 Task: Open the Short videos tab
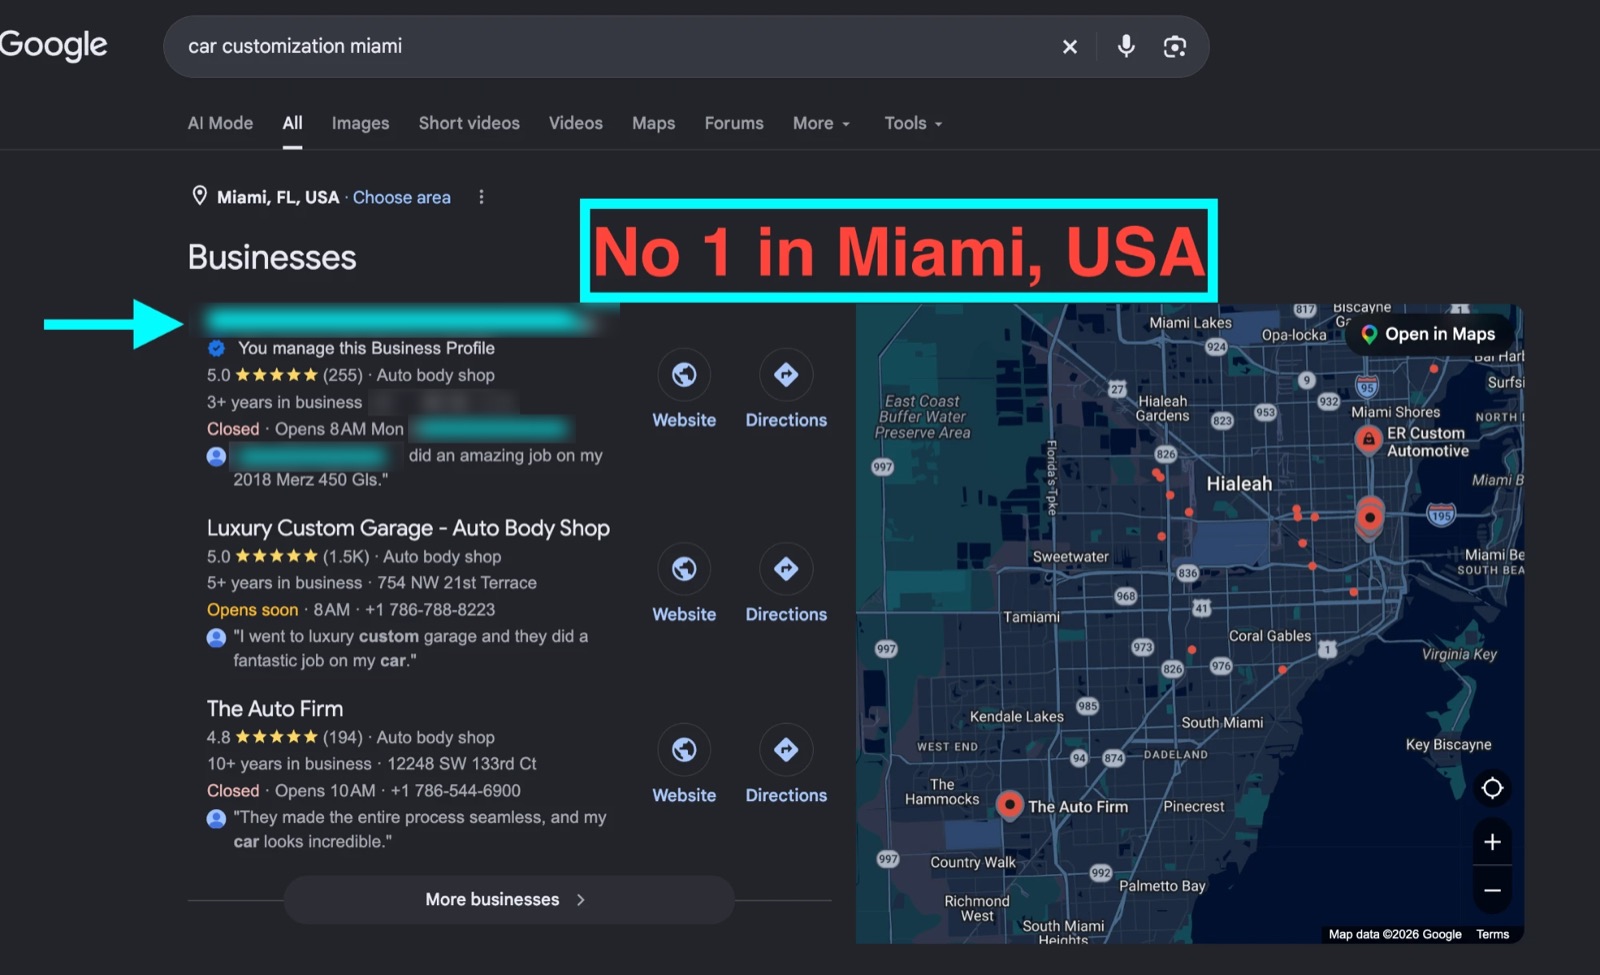[469, 123]
